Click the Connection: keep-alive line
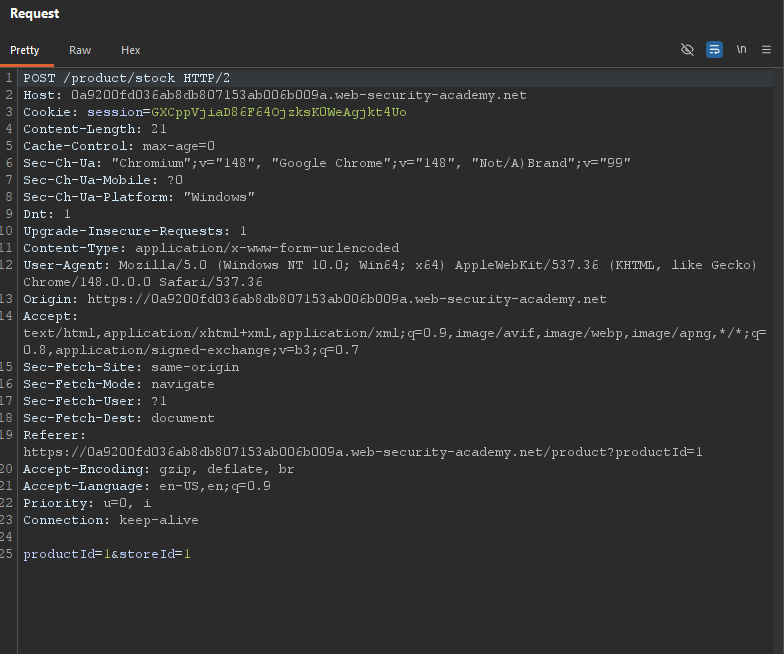This screenshot has height=654, width=784. point(111,520)
